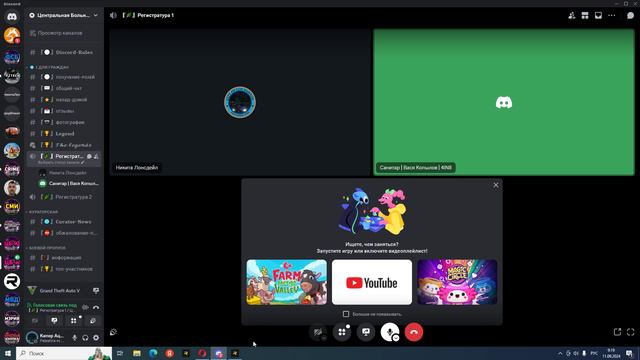Open inbox icon in call header
Image resolution: width=640 pixels, height=360 pixels.
(598, 16)
